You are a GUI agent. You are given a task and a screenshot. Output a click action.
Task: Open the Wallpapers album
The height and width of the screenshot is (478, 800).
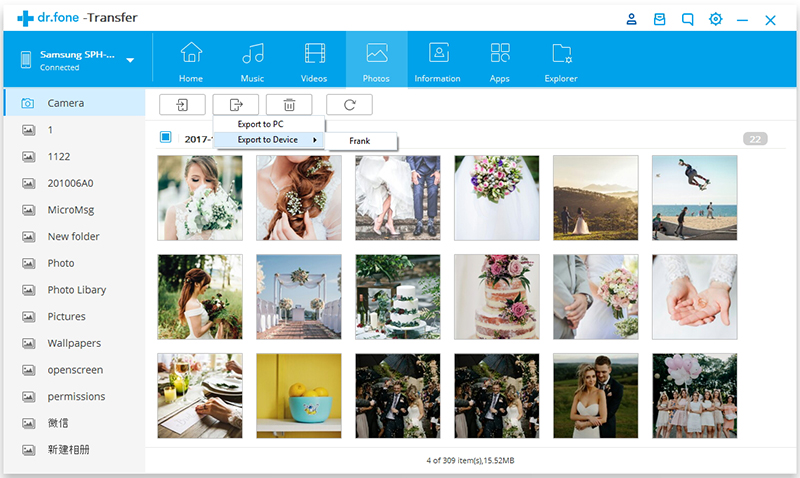[74, 343]
